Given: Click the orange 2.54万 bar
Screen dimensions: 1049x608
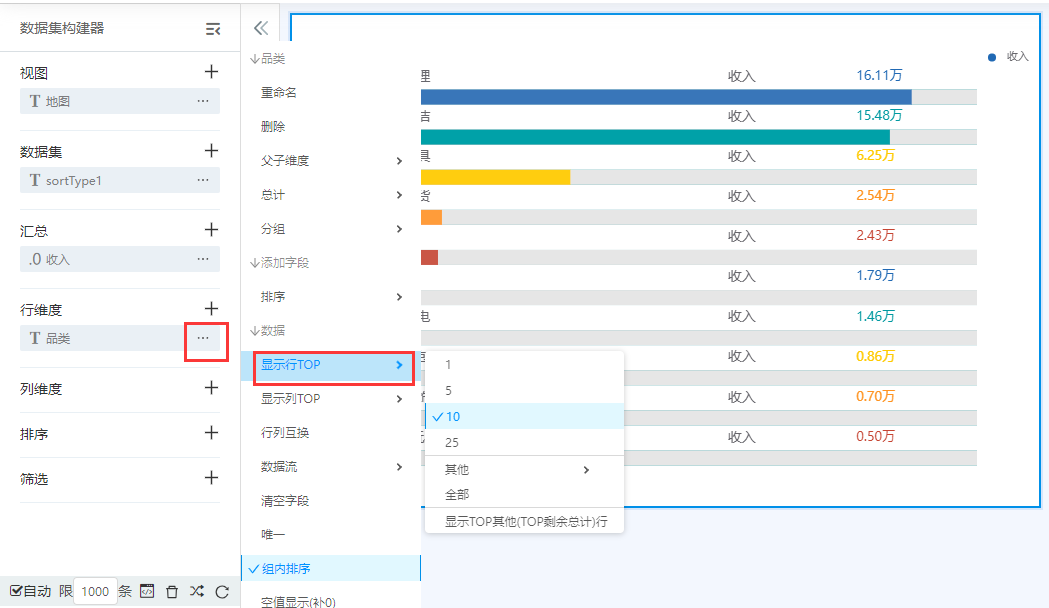Looking at the screenshot, I should point(431,217).
